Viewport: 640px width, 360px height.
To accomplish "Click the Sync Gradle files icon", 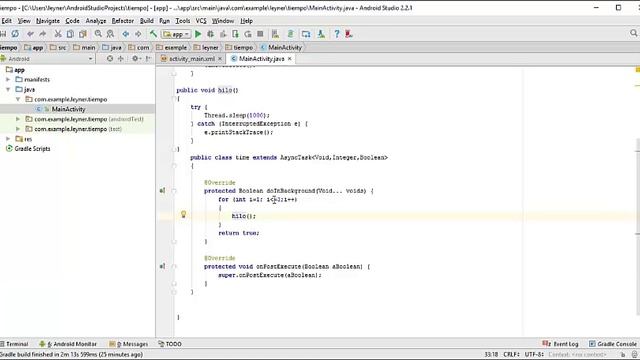I will coord(291,34).
